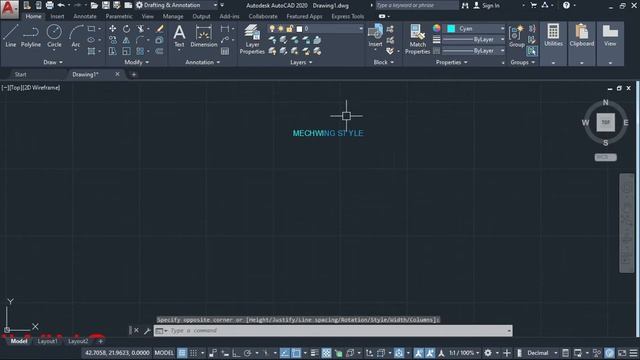640x360 pixels.
Task: Click the Customize command line wrench icon
Action: tap(147, 331)
